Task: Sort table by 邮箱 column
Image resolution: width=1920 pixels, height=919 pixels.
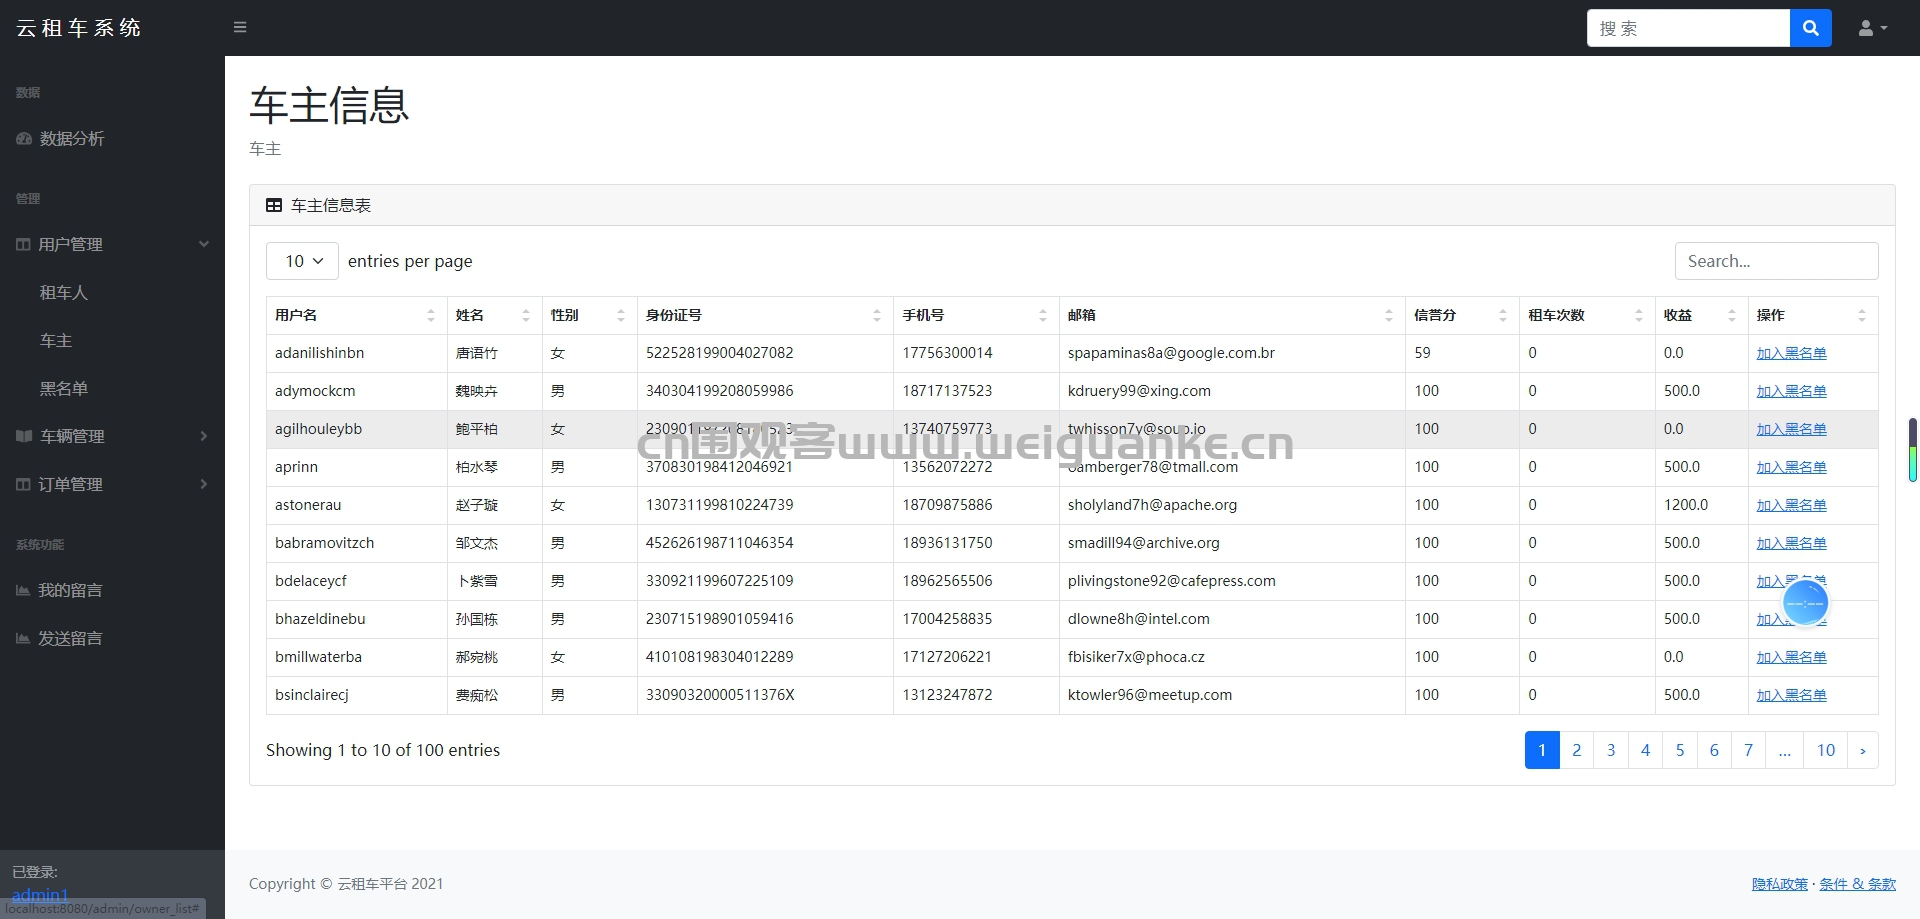Action: click(1232, 315)
